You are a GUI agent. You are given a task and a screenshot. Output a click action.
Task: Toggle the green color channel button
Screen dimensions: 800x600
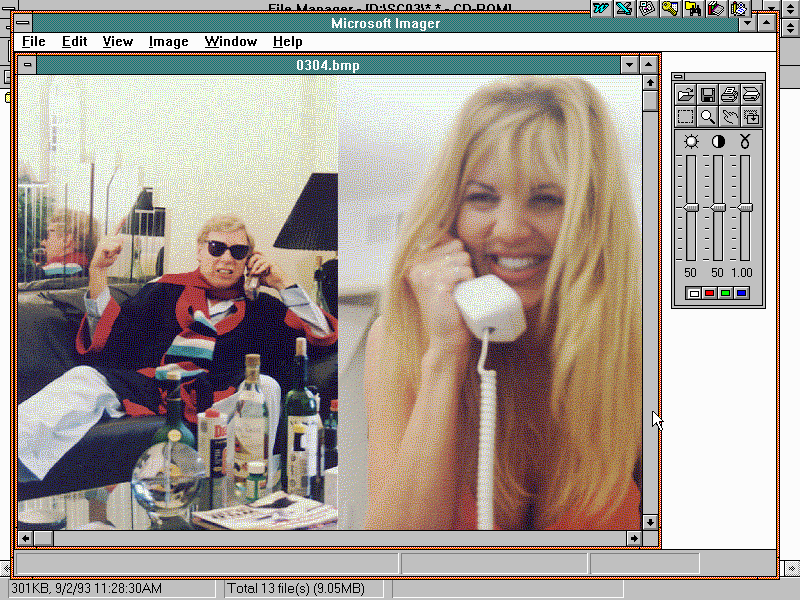[725, 294]
